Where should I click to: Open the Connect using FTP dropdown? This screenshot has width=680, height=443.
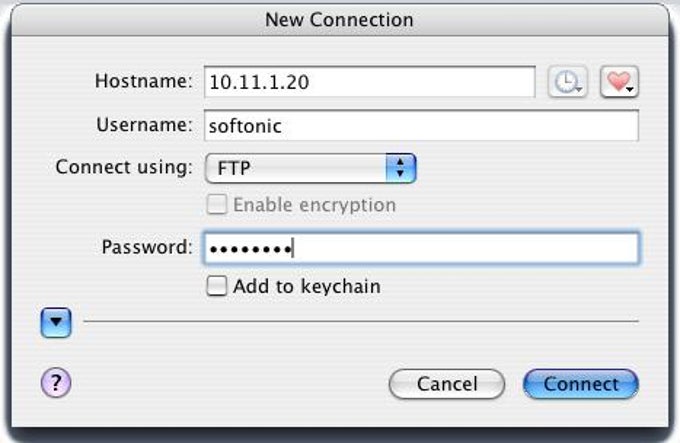point(311,168)
